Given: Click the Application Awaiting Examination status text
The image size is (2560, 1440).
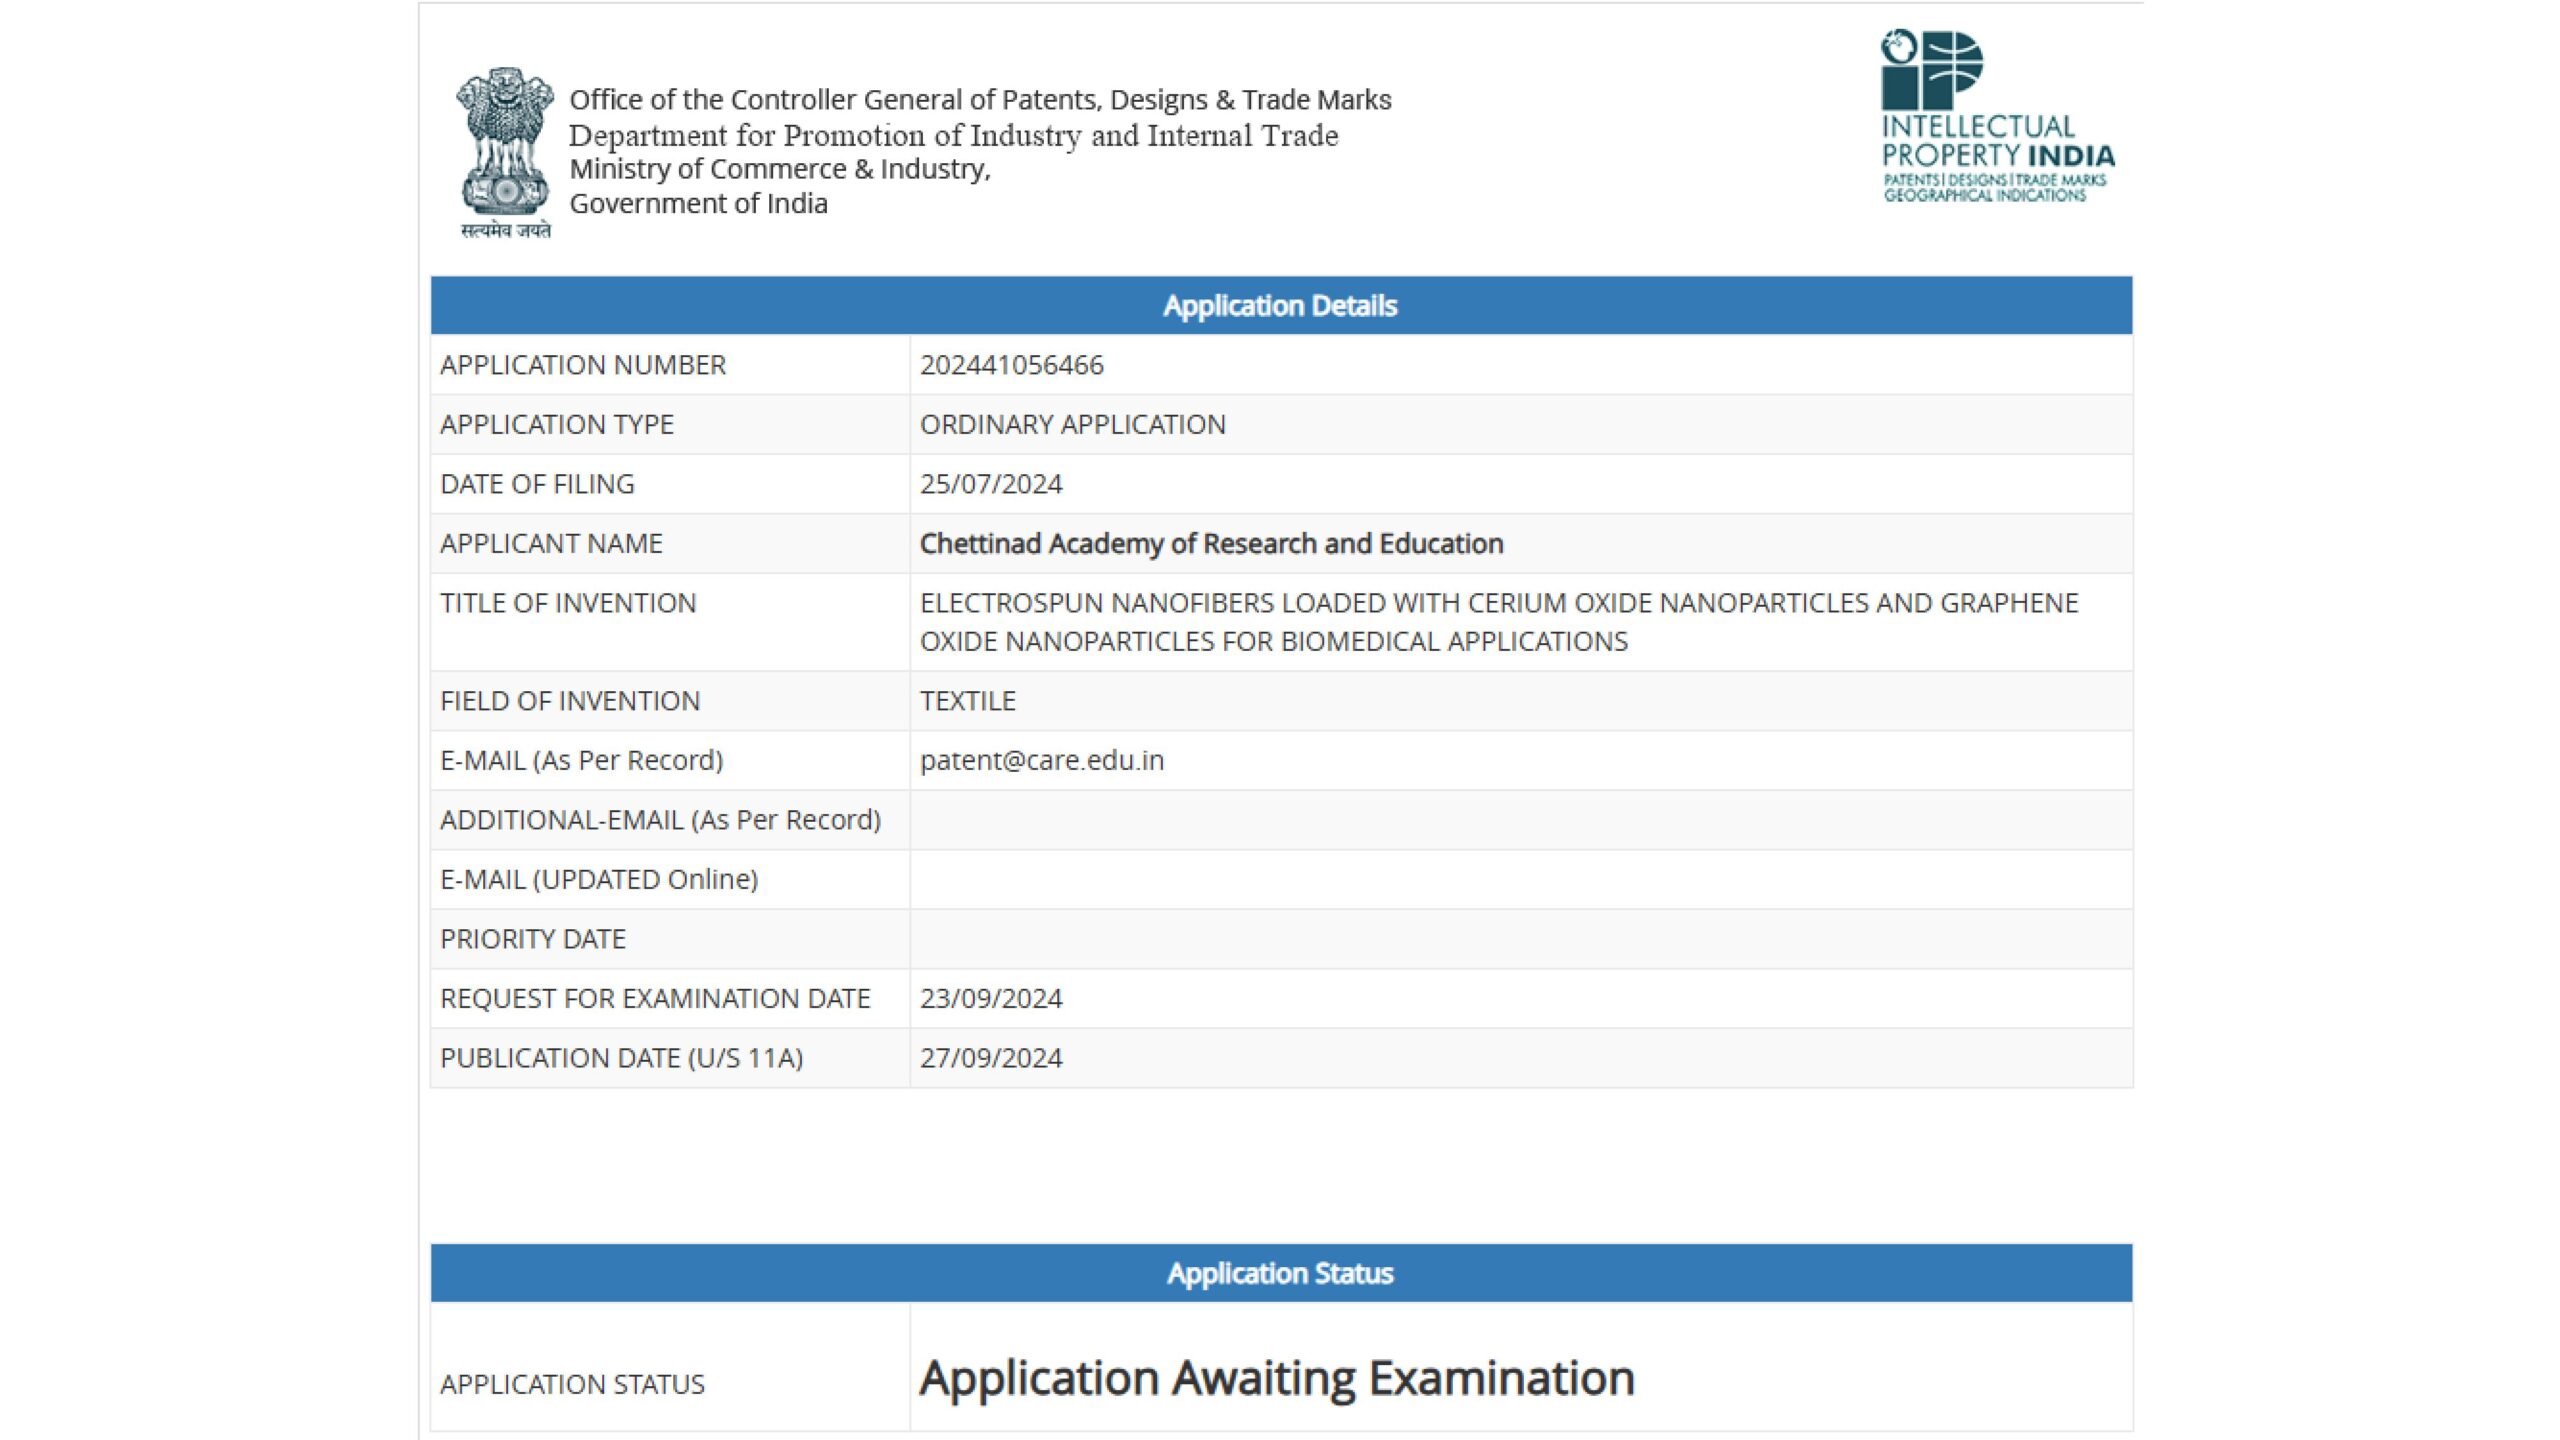Looking at the screenshot, I should coord(1276,1378).
